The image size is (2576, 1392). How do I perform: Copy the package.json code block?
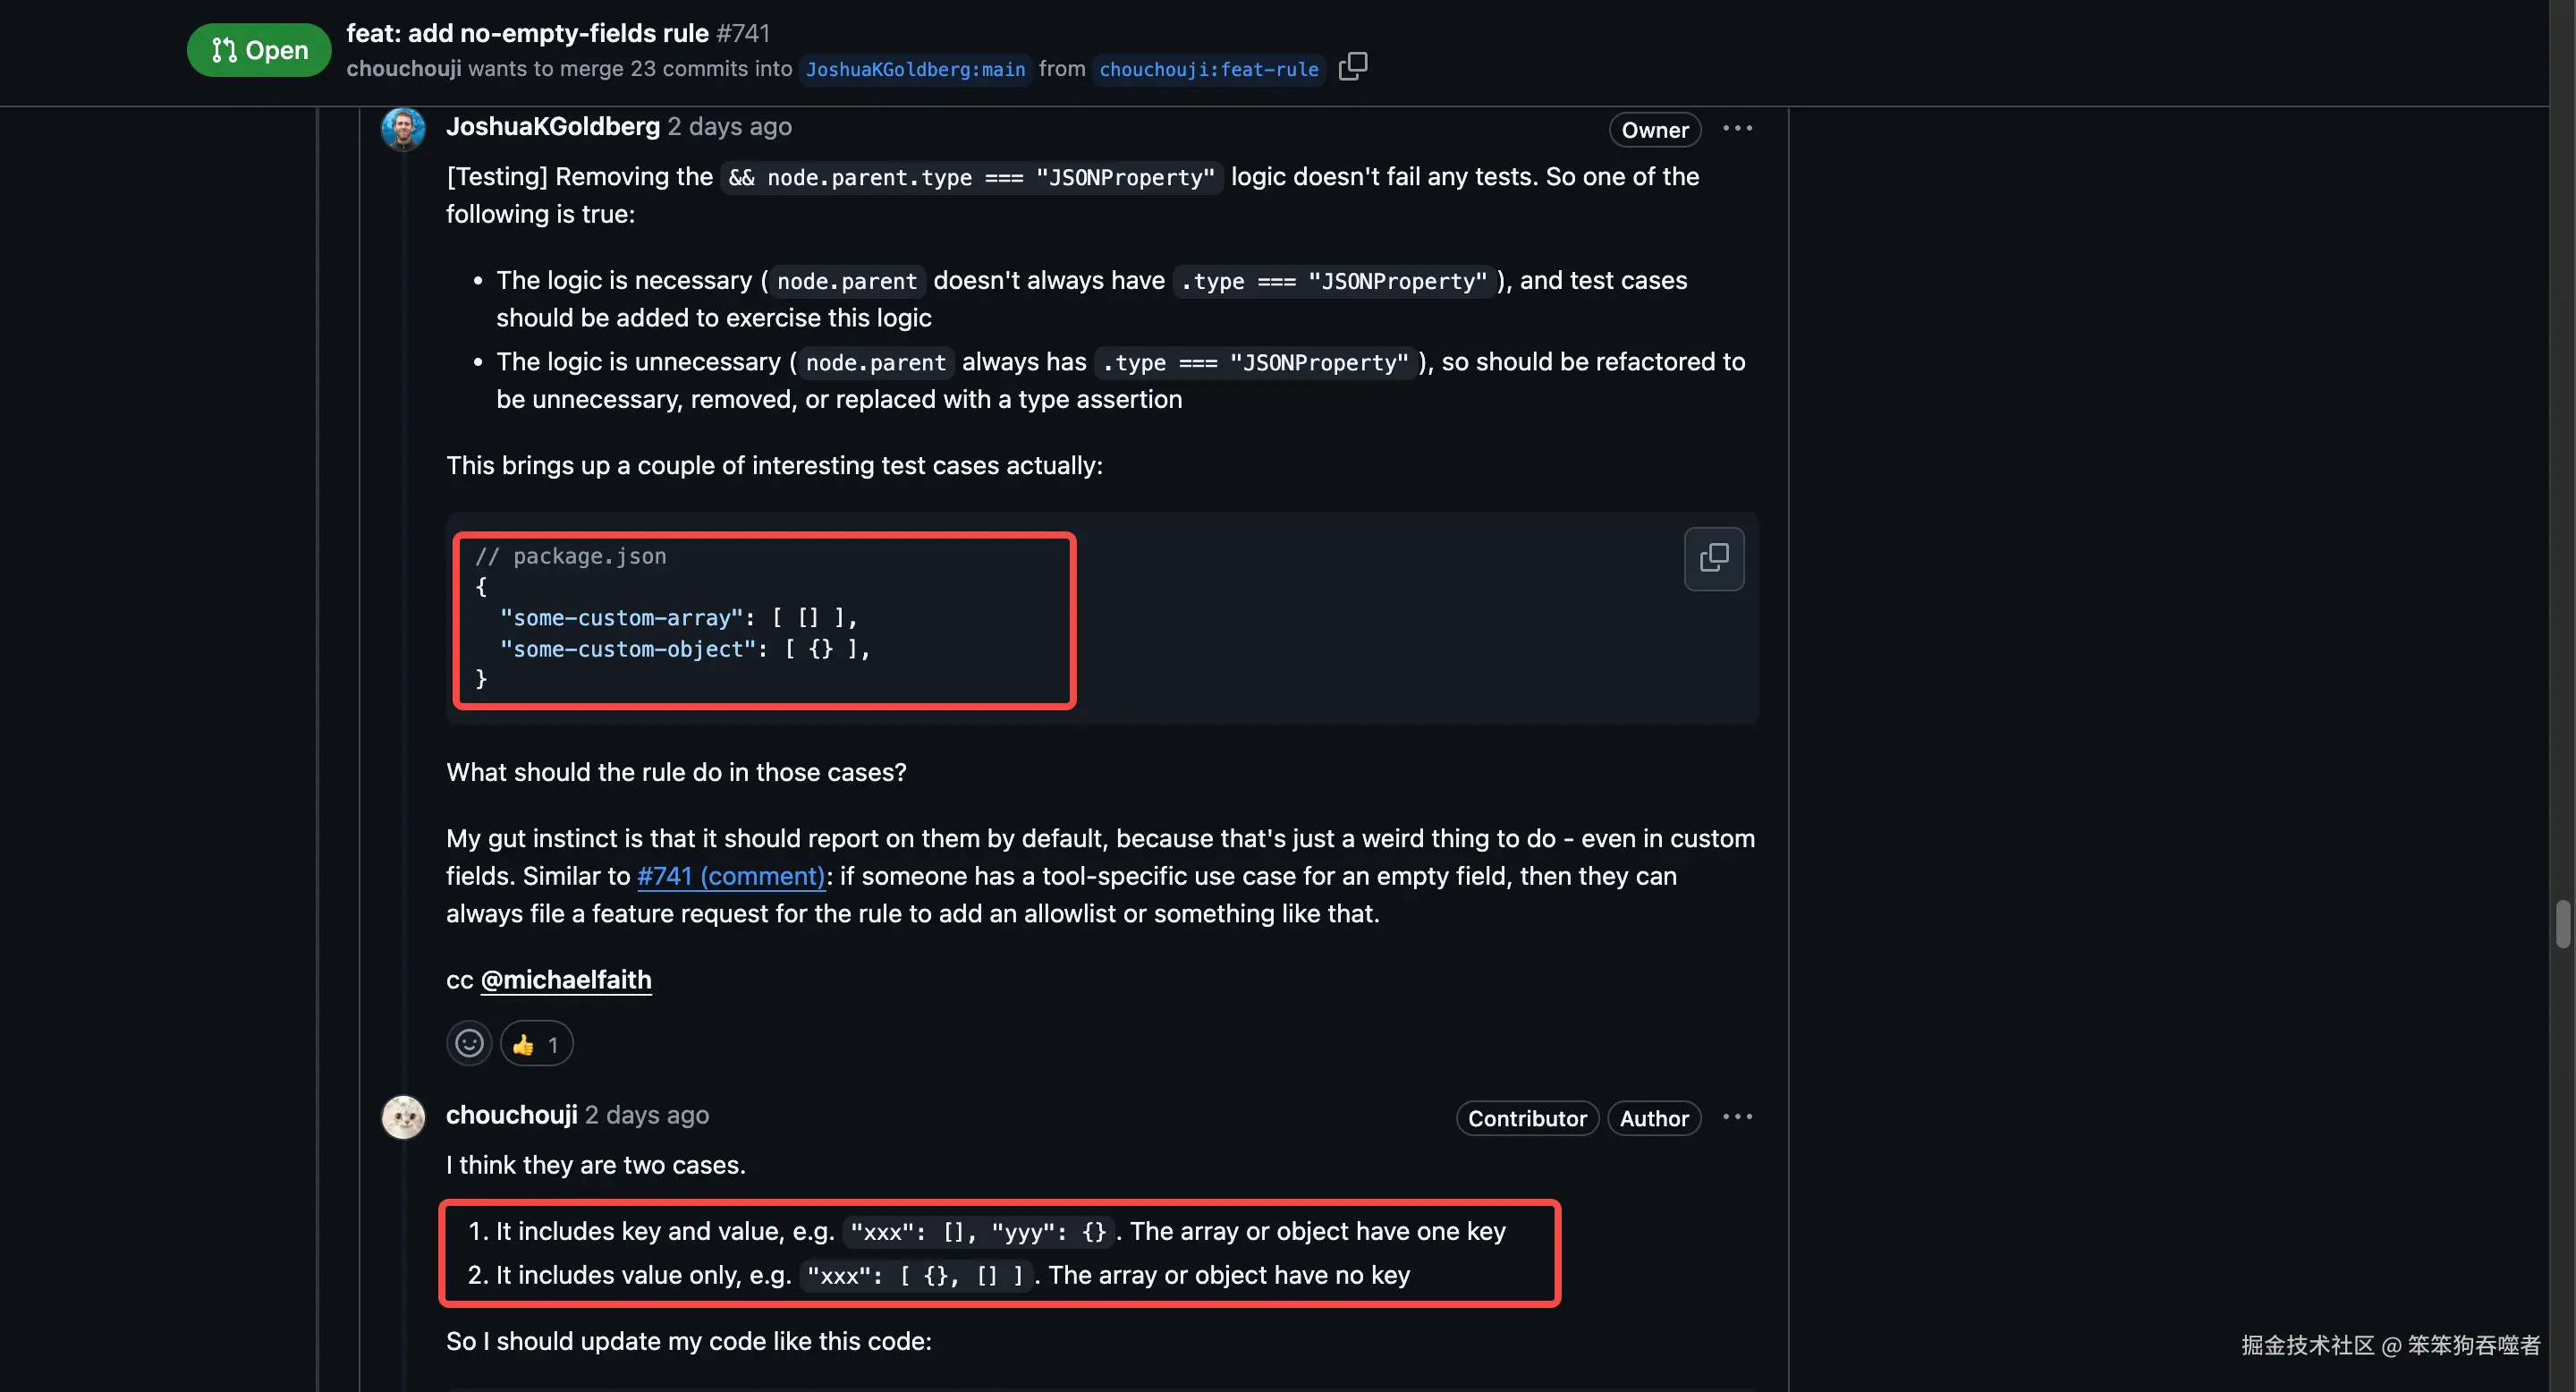pos(1713,558)
